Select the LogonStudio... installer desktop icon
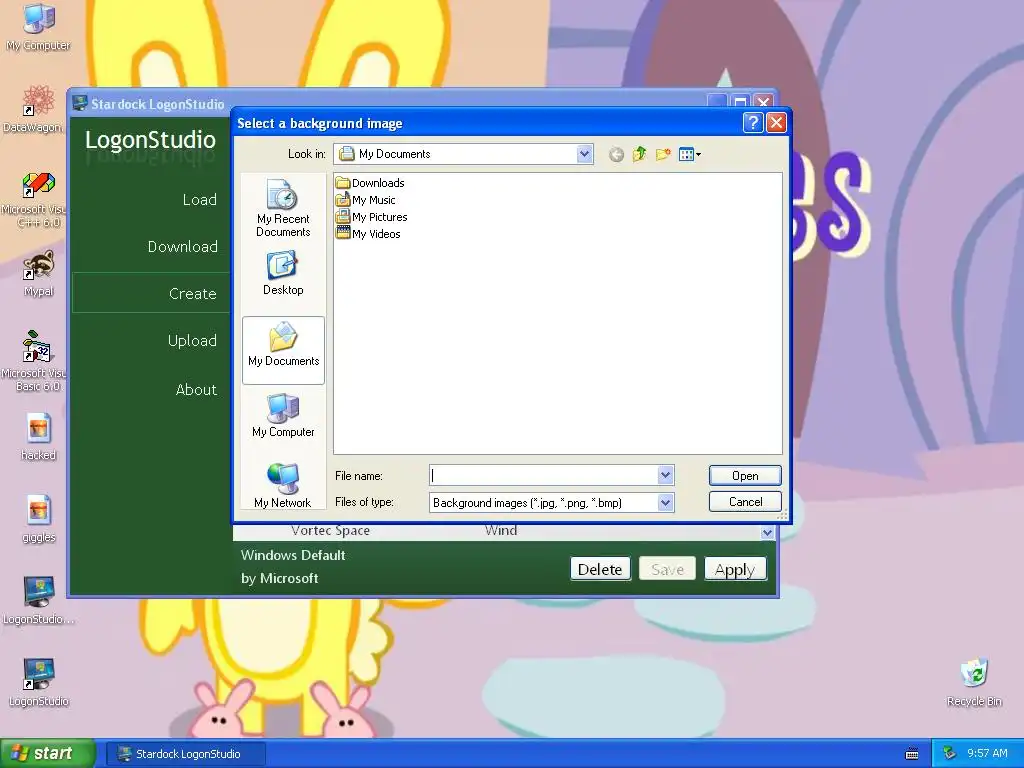Viewport: 1024px width, 768px height. (39, 600)
